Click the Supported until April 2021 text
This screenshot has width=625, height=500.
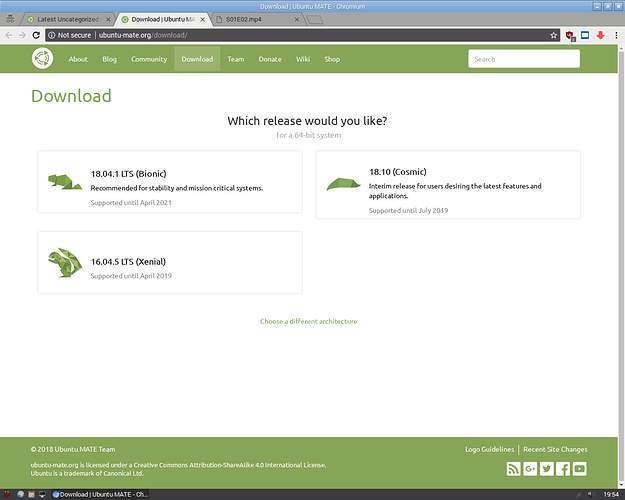pyautogui.click(x=131, y=203)
